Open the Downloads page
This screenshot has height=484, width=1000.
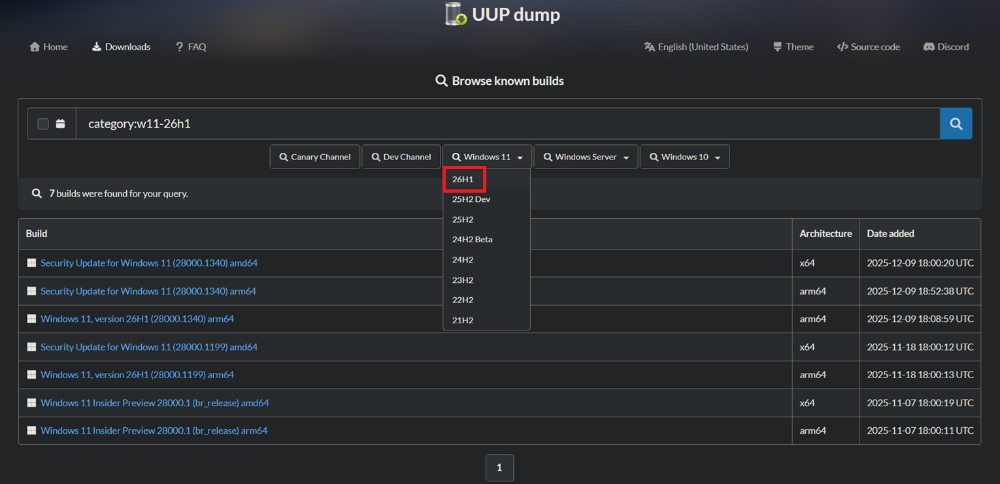121,47
